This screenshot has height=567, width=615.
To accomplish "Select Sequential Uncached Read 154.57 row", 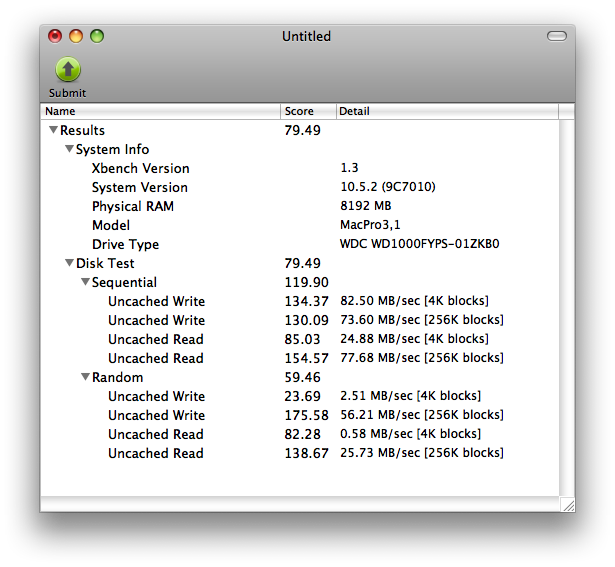I will pos(300,358).
